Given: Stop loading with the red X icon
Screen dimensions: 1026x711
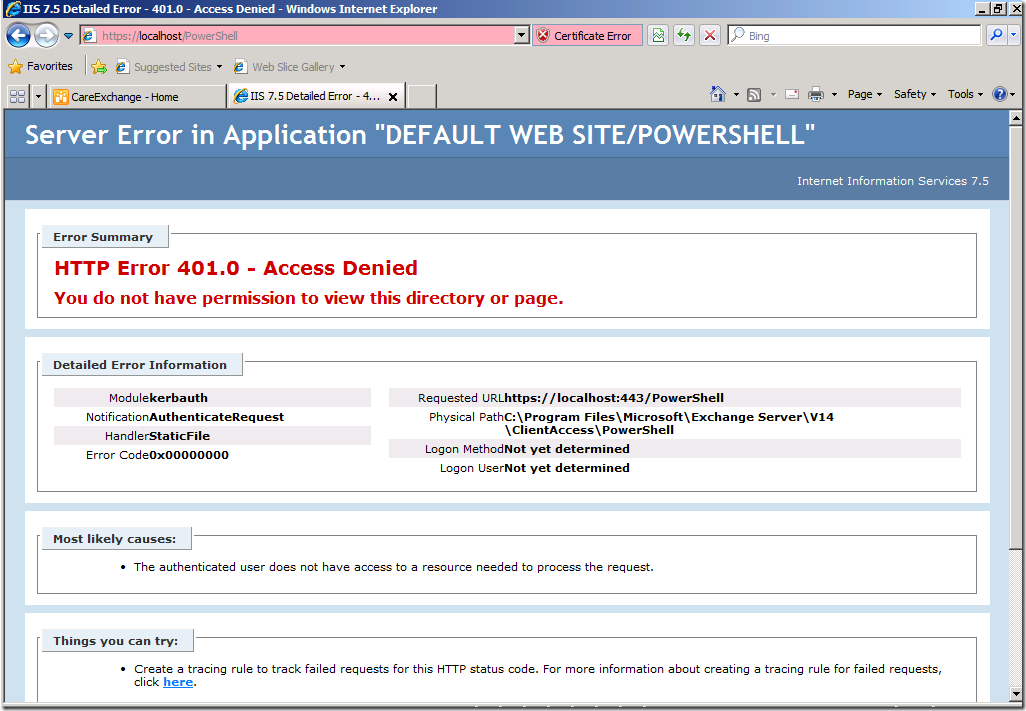Looking at the screenshot, I should (709, 36).
